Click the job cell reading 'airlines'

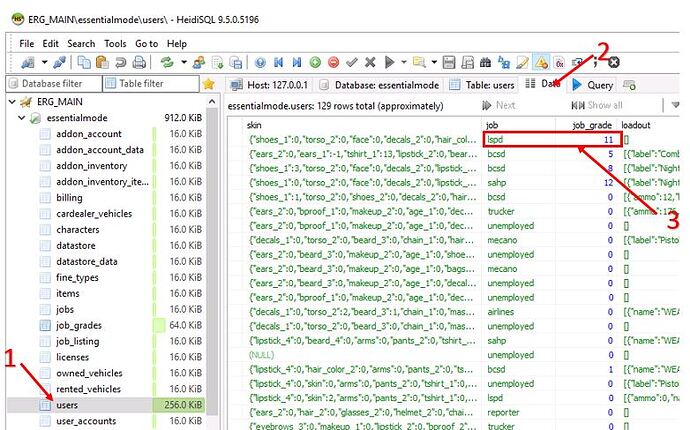[519, 312]
